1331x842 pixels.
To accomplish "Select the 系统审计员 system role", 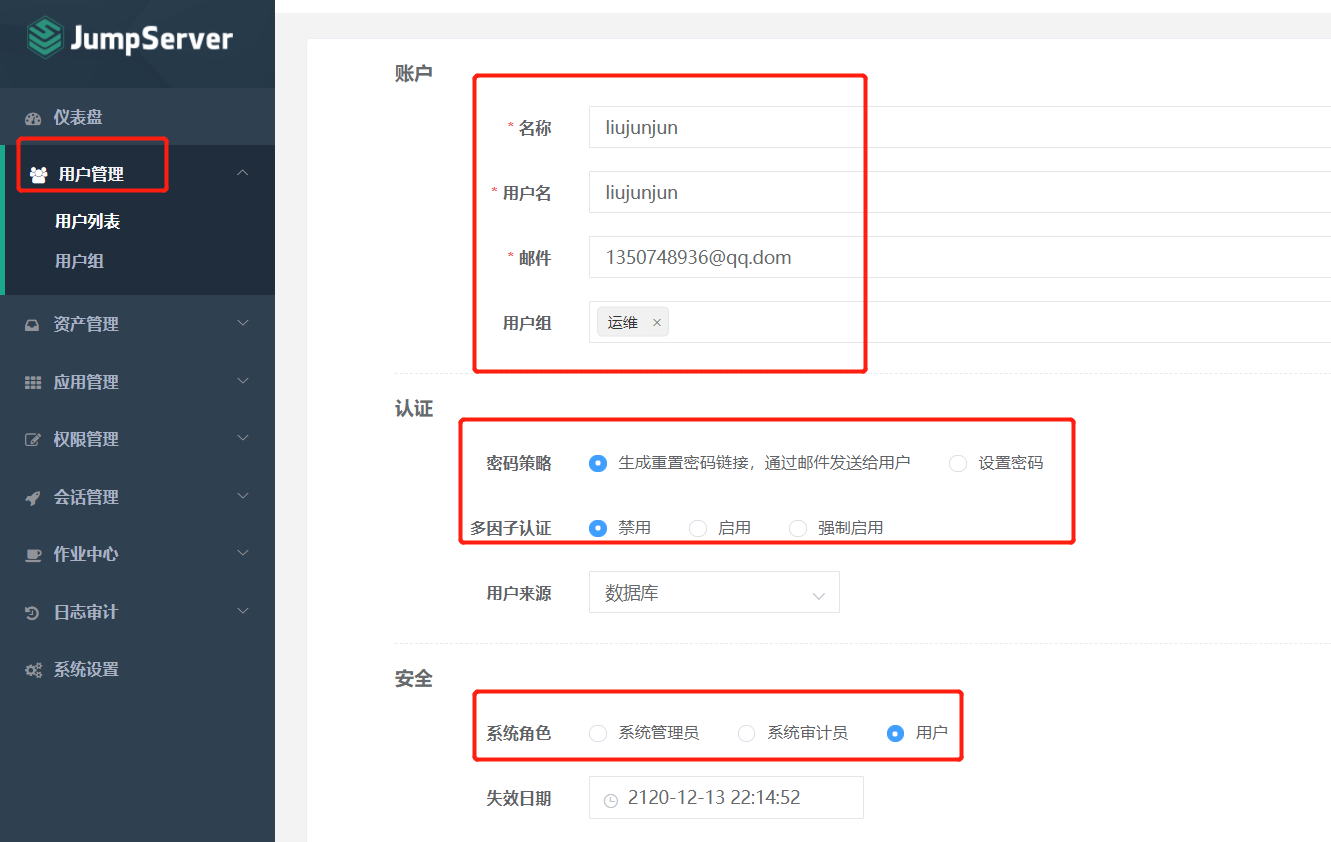I will pos(747,733).
